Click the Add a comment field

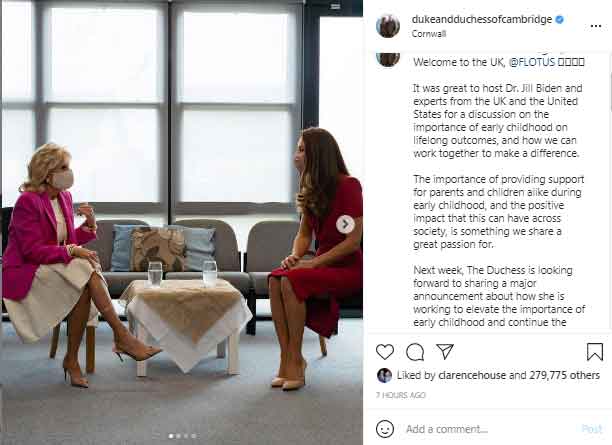488,429
